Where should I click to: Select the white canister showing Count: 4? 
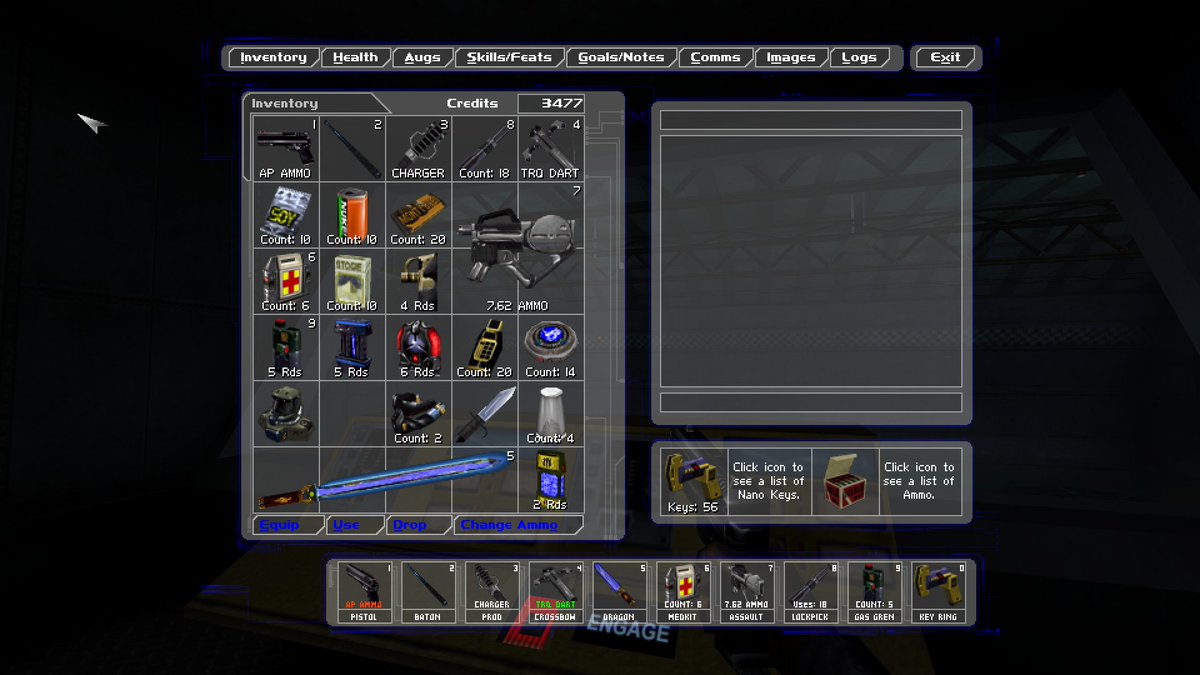(550, 412)
